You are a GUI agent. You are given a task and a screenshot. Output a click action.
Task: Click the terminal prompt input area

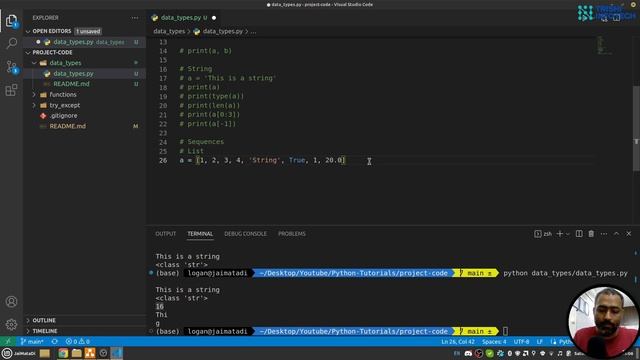505,331
